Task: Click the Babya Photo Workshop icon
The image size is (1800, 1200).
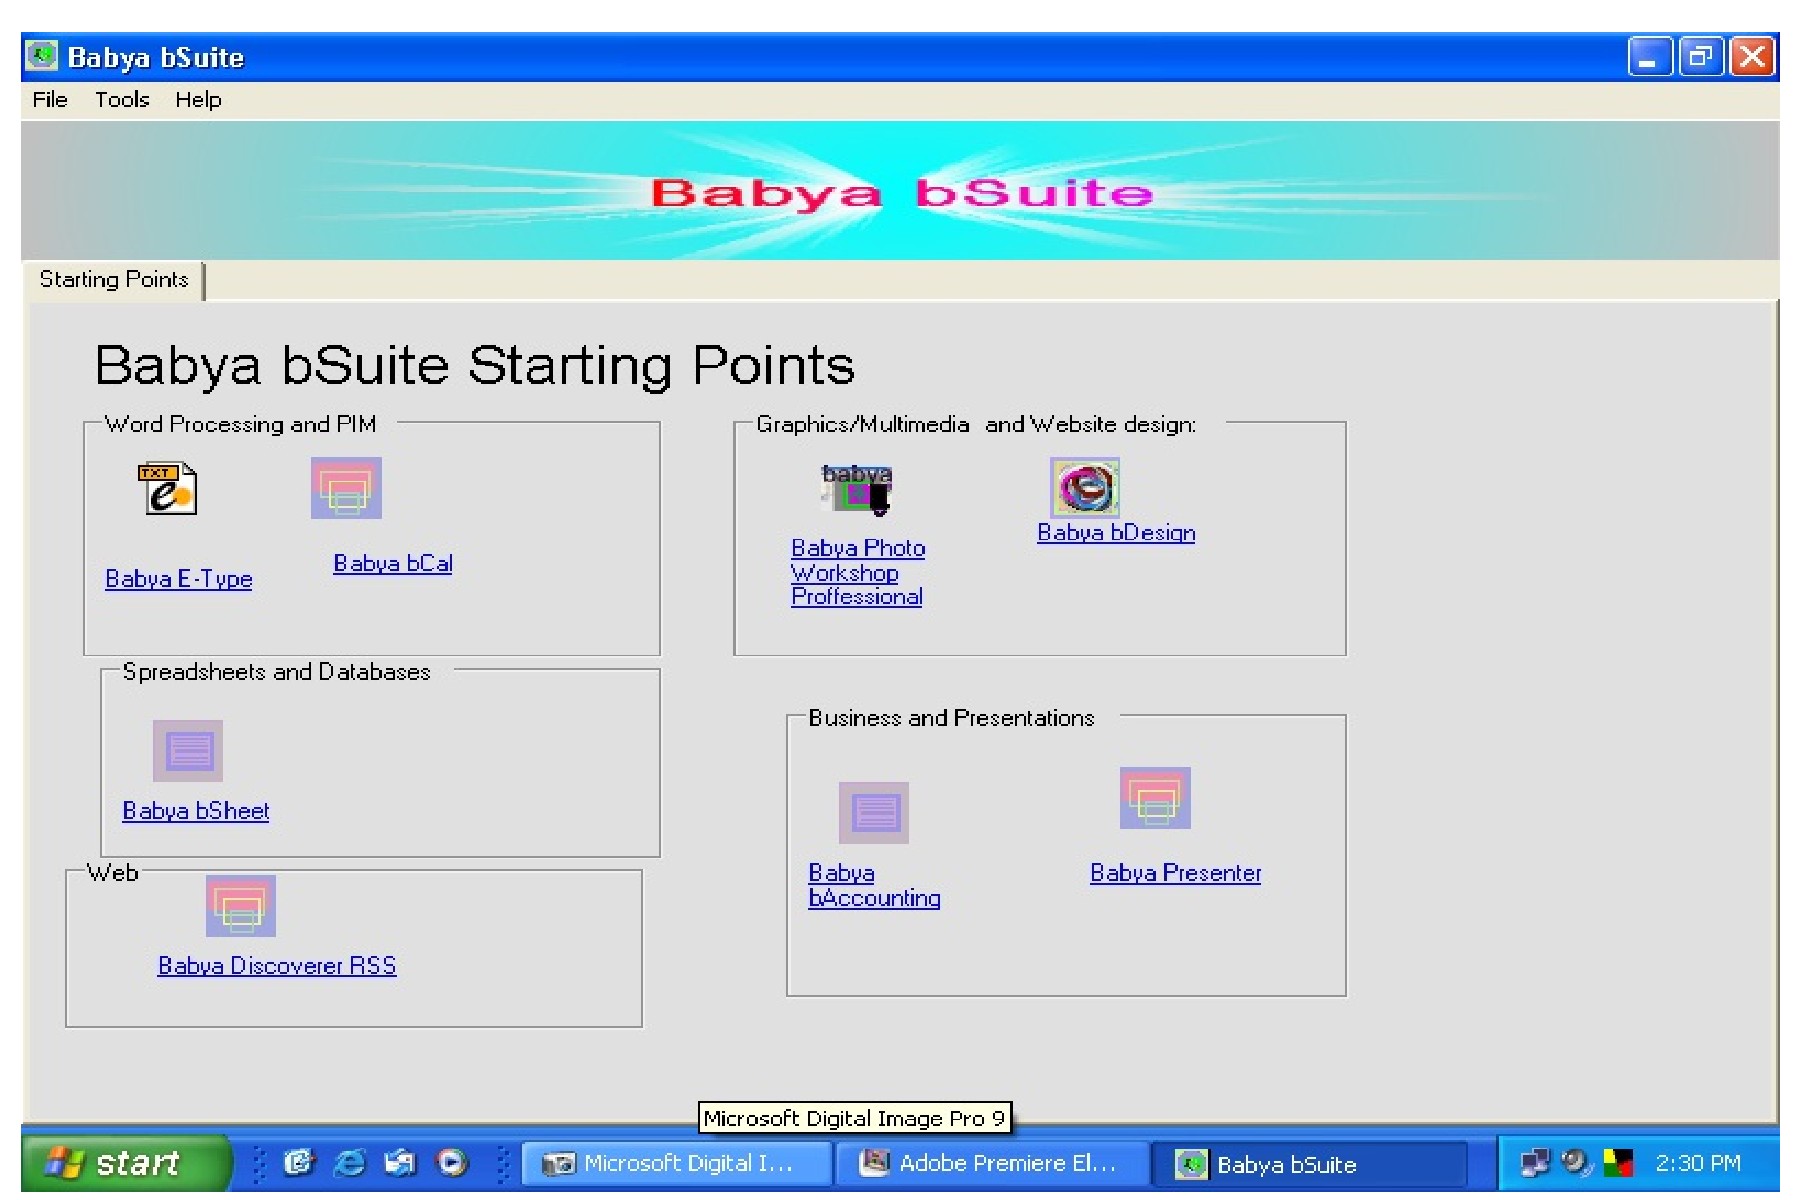Action: pyautogui.click(x=856, y=490)
